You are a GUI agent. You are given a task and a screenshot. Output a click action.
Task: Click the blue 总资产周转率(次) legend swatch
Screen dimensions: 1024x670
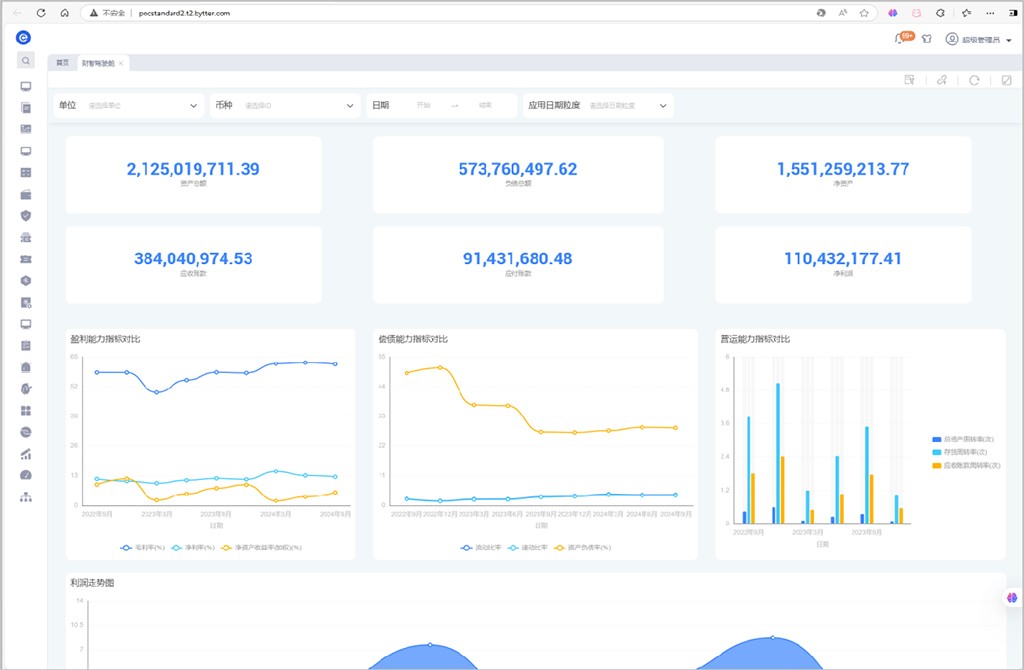[937, 440]
